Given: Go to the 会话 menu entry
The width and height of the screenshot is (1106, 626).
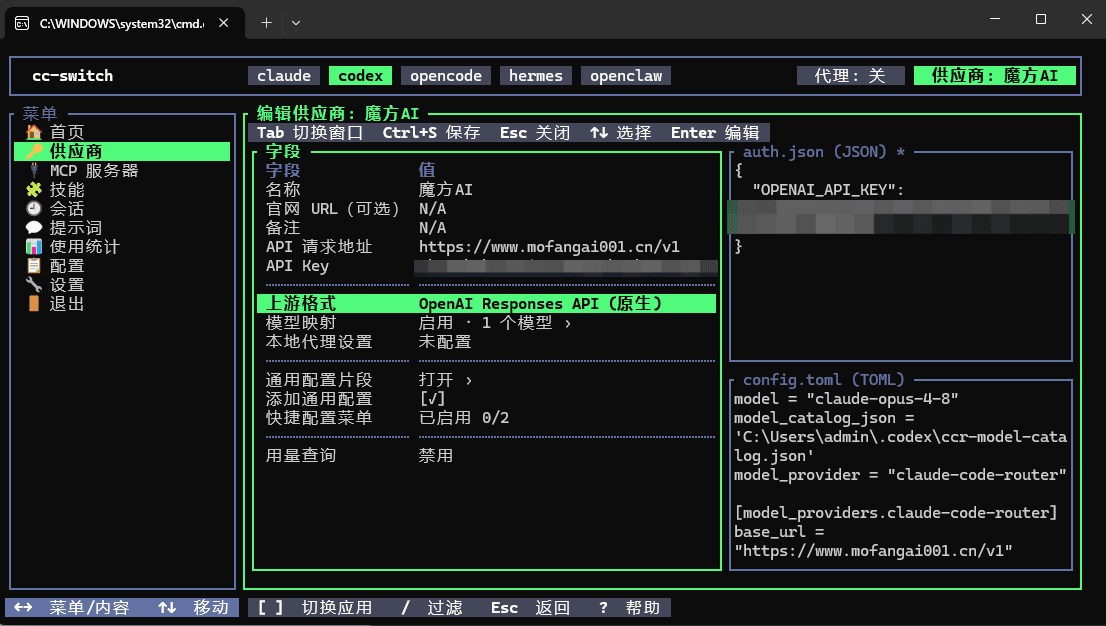Looking at the screenshot, I should (x=67, y=208).
